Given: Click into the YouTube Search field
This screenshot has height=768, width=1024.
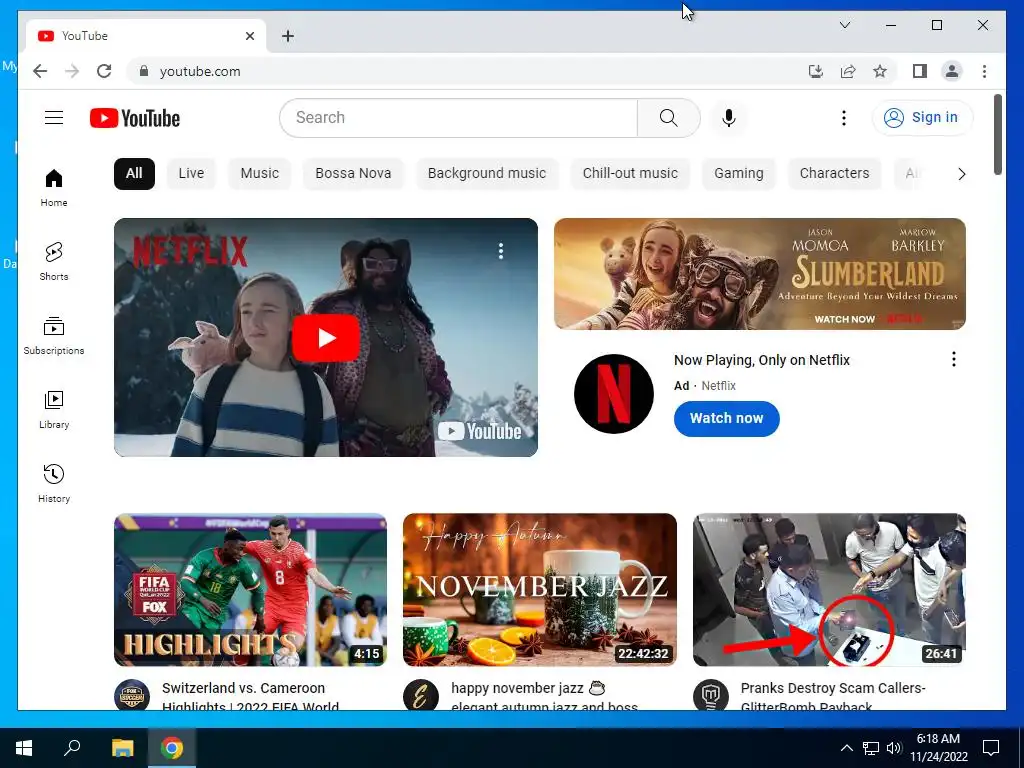Looking at the screenshot, I should (x=458, y=118).
